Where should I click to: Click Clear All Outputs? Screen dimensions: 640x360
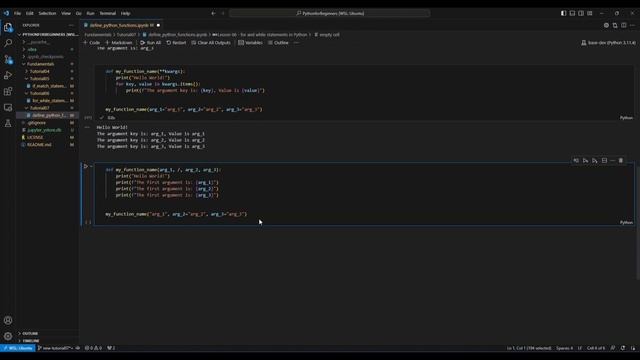211,42
